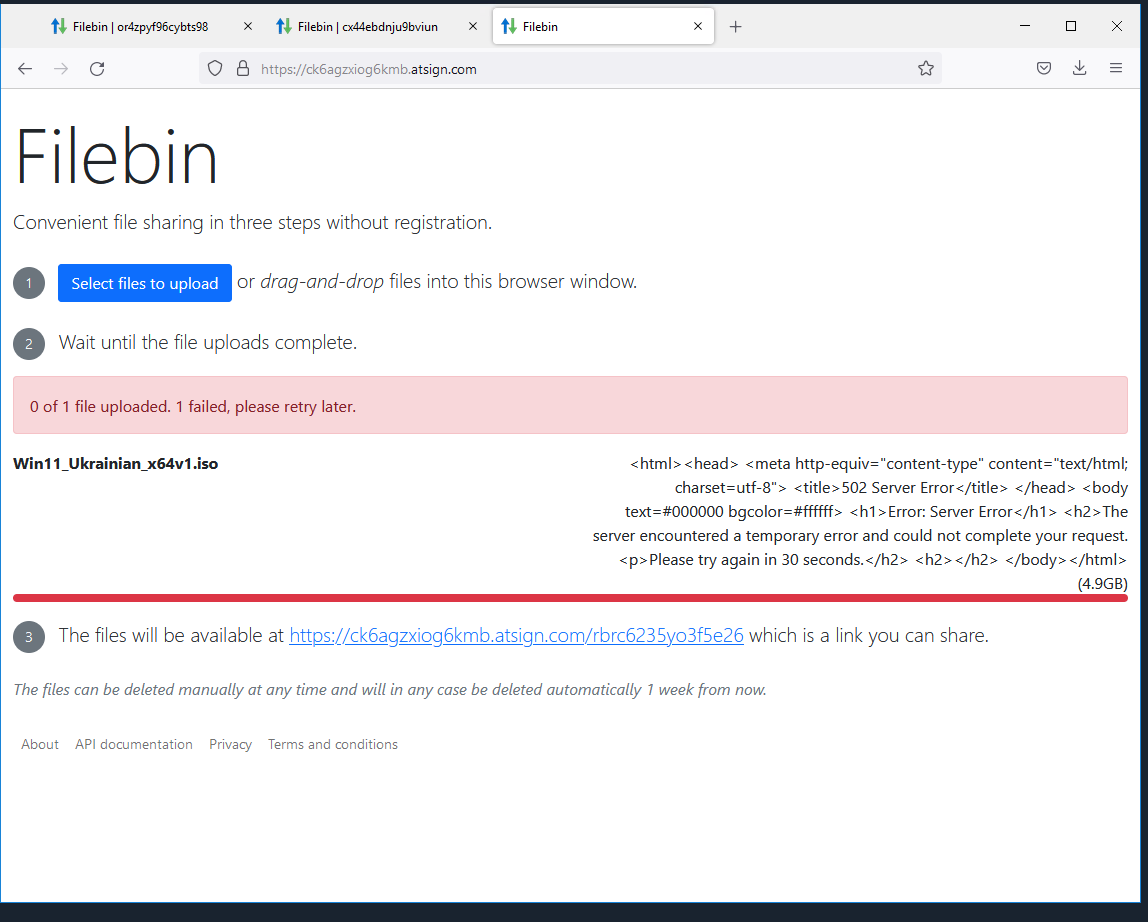
Task: Open the tracking protection shield icon
Action: (215, 69)
